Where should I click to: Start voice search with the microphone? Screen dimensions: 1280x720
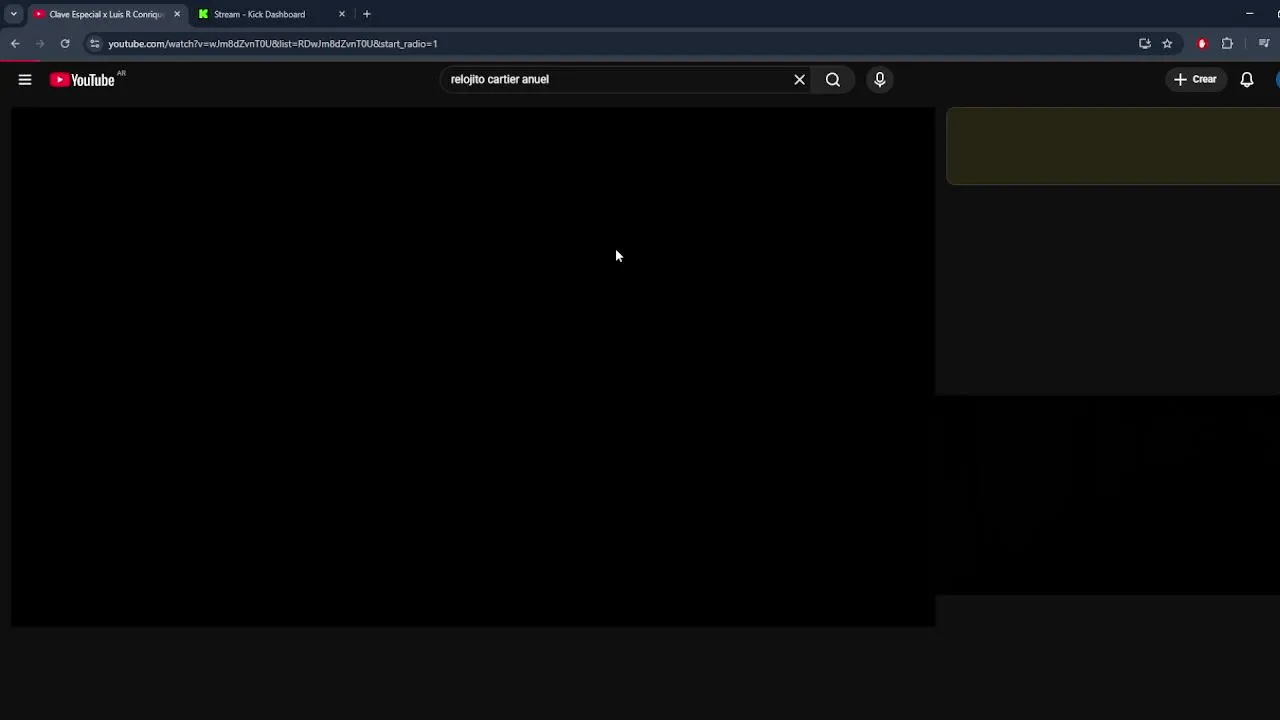(880, 79)
